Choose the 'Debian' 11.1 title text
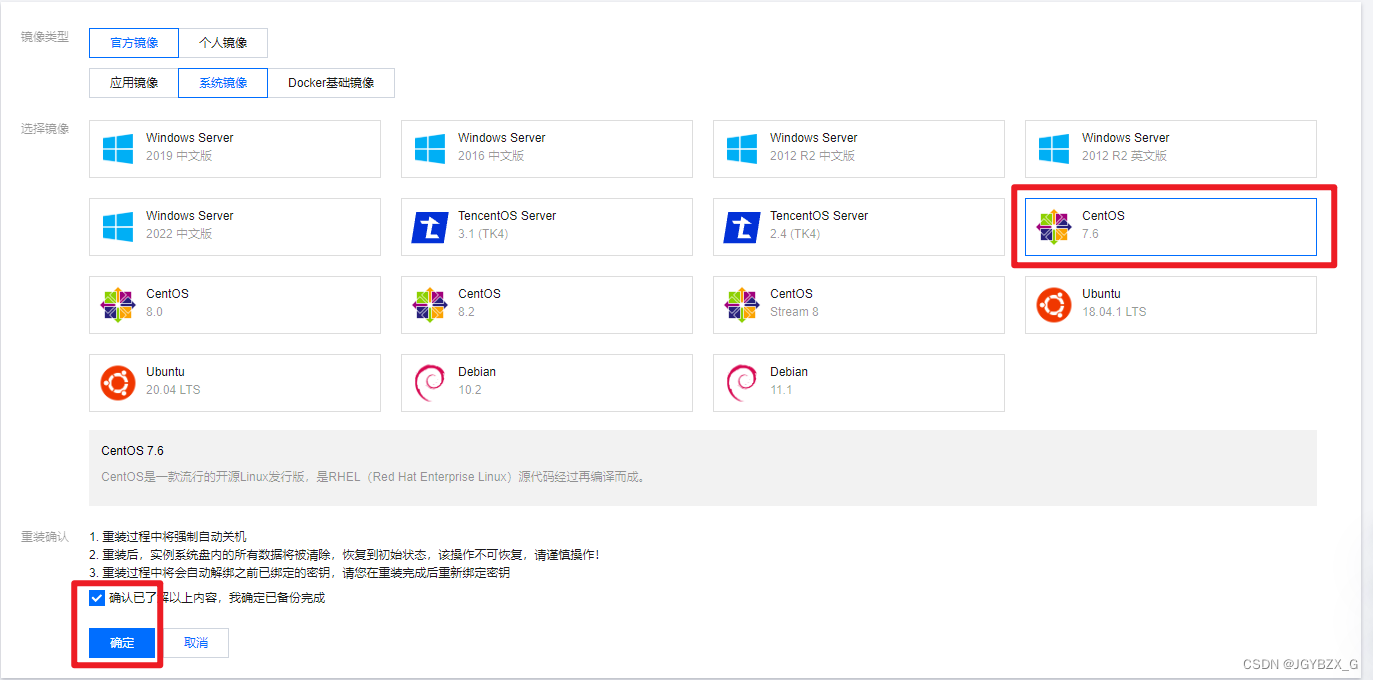 (x=789, y=372)
